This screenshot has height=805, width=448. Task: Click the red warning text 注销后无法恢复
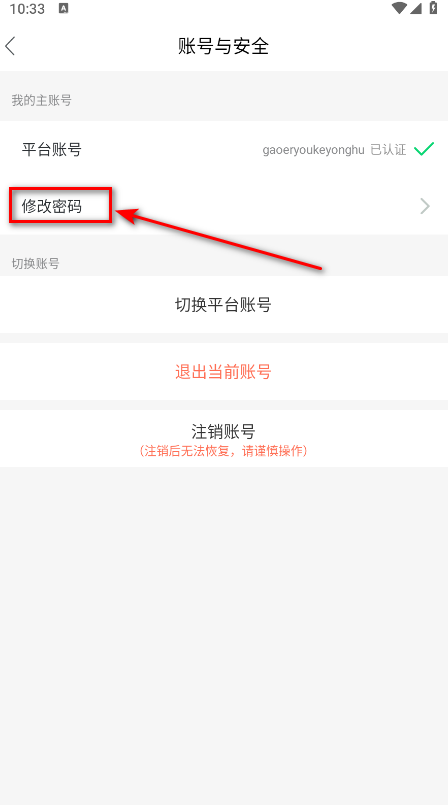click(223, 451)
